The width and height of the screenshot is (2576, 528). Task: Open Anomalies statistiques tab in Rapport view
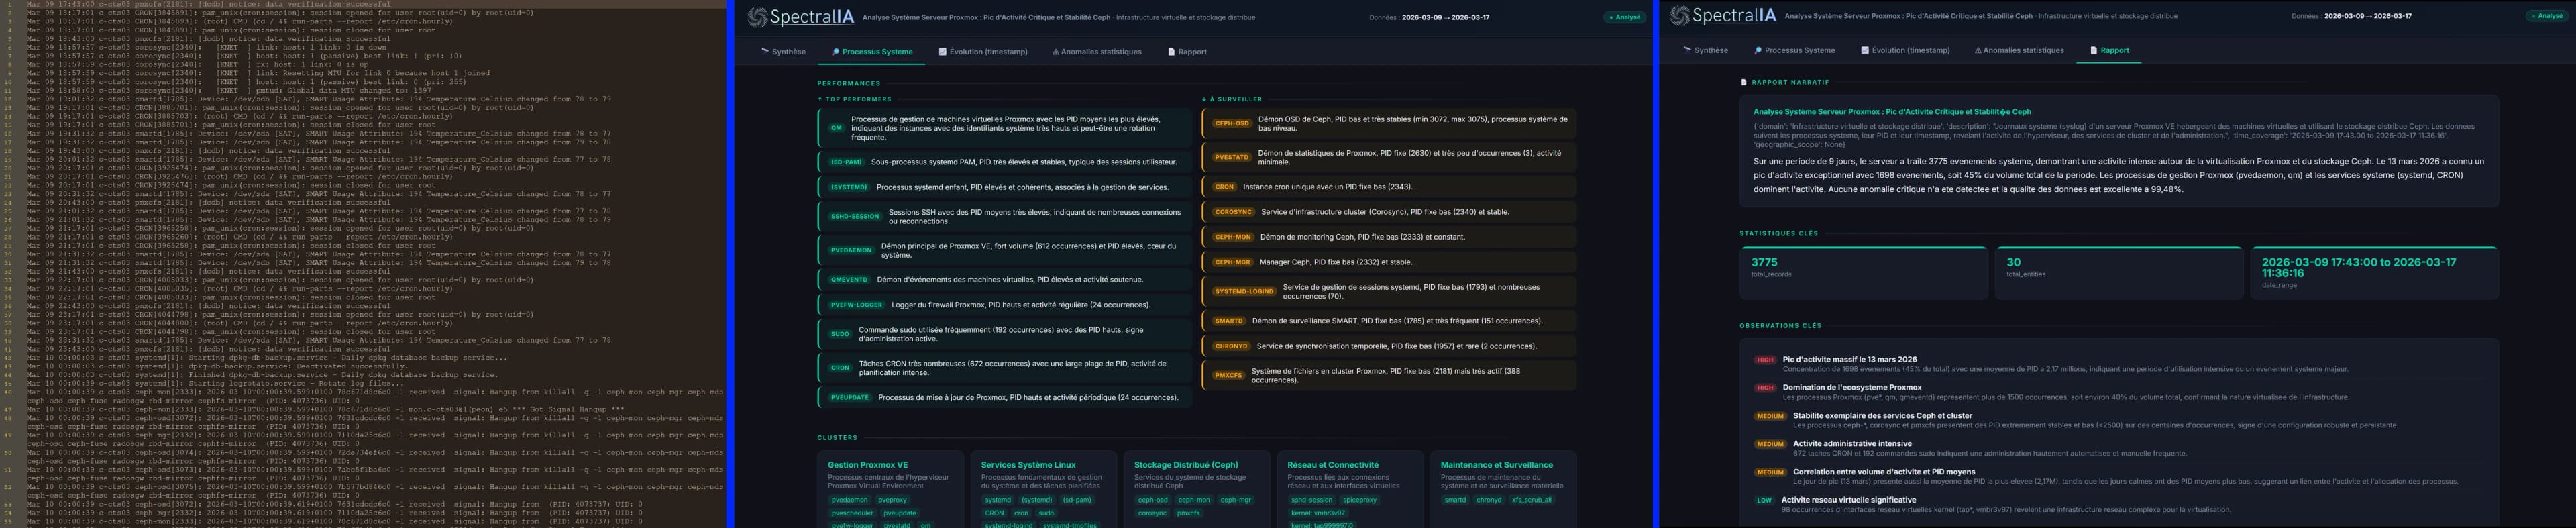coord(2019,50)
